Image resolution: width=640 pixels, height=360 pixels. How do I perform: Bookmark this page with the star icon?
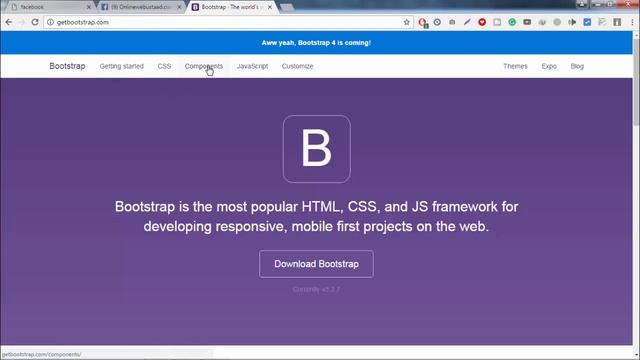click(x=407, y=22)
